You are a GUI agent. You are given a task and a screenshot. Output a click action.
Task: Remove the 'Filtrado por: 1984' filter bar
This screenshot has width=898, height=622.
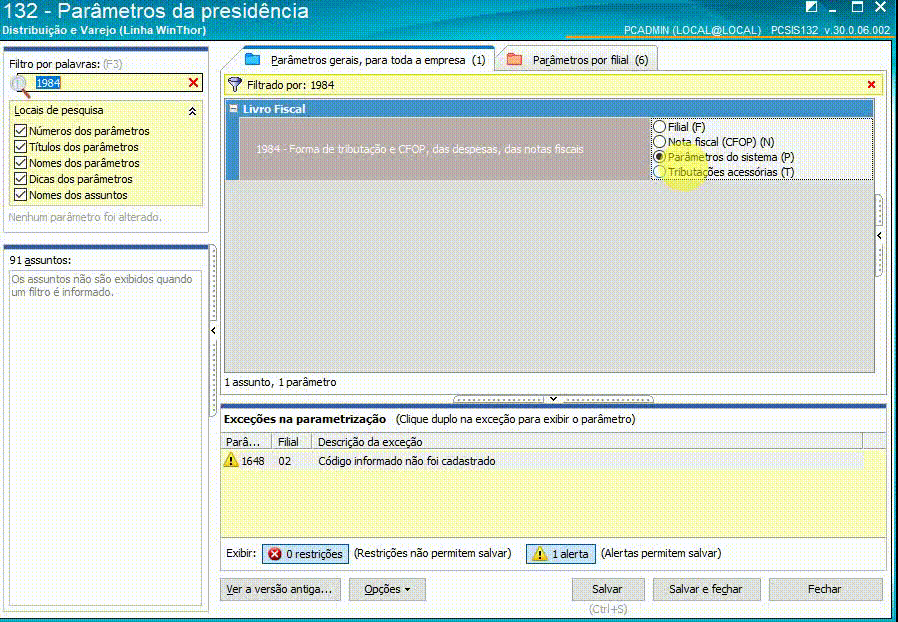point(871,85)
